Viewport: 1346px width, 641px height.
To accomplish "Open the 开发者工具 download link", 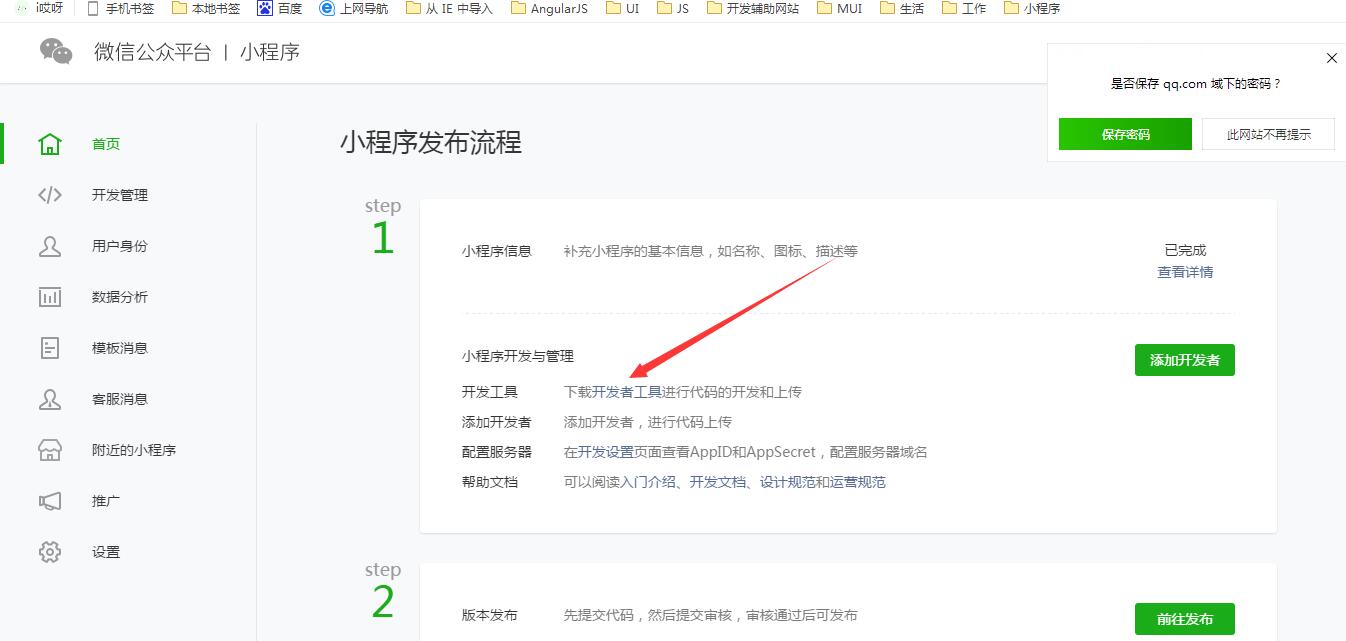I will click(627, 392).
